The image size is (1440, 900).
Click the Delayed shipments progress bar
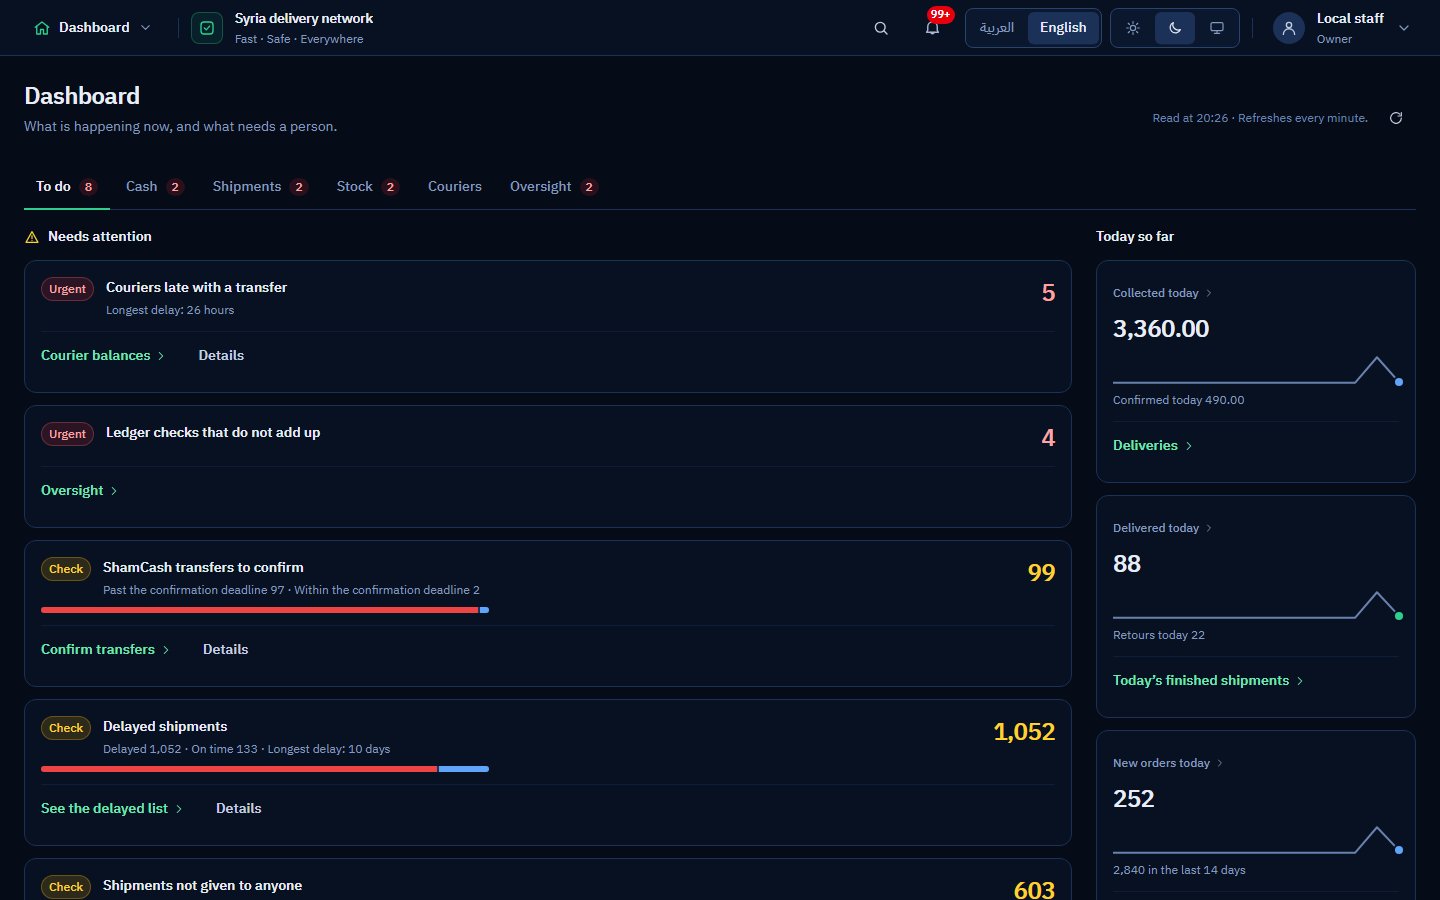tap(265, 769)
